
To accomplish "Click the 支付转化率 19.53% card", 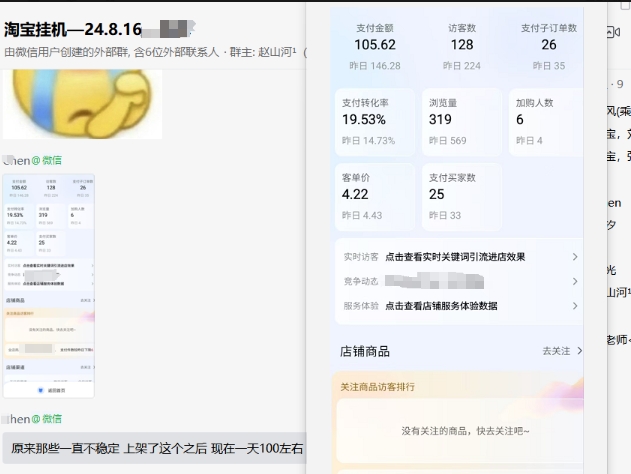I will [375, 121].
